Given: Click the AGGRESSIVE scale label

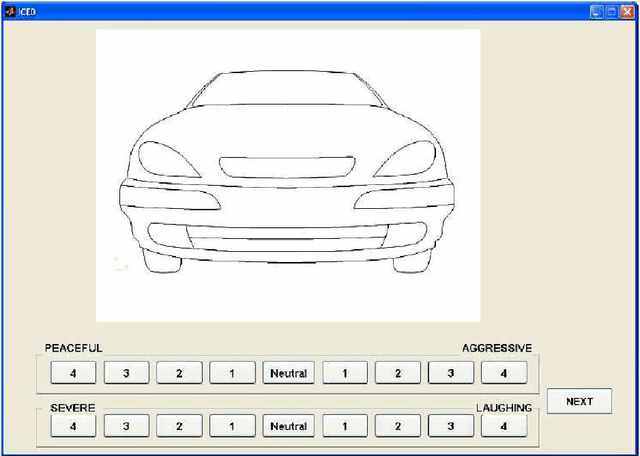Looking at the screenshot, I should (x=497, y=348).
